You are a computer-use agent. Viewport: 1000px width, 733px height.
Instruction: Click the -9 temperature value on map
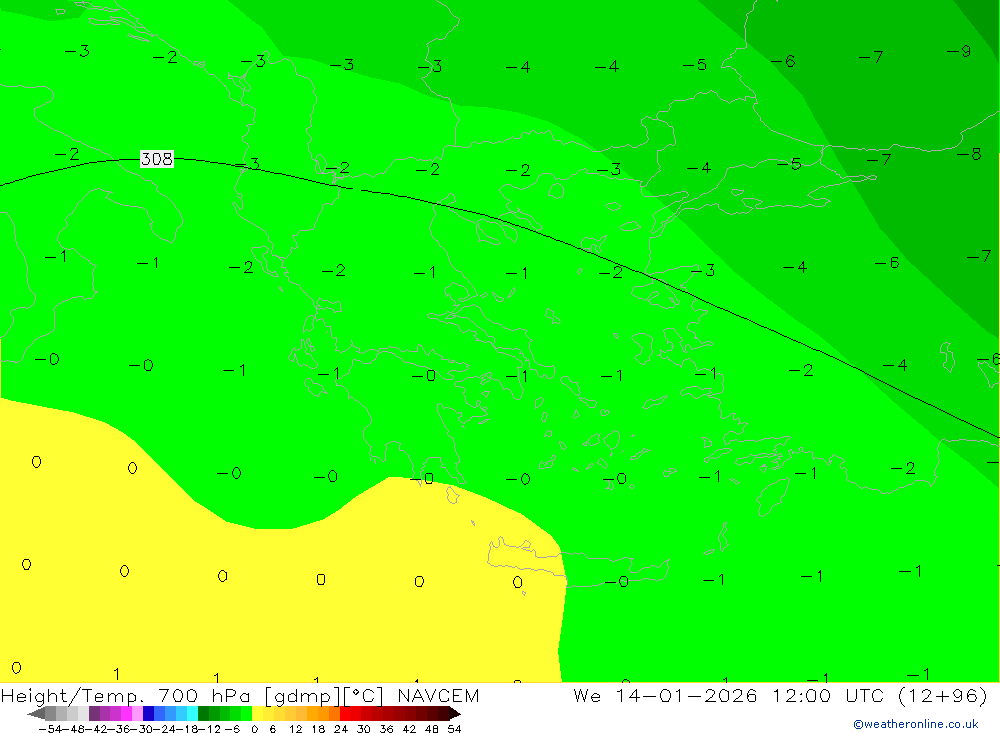(x=959, y=51)
